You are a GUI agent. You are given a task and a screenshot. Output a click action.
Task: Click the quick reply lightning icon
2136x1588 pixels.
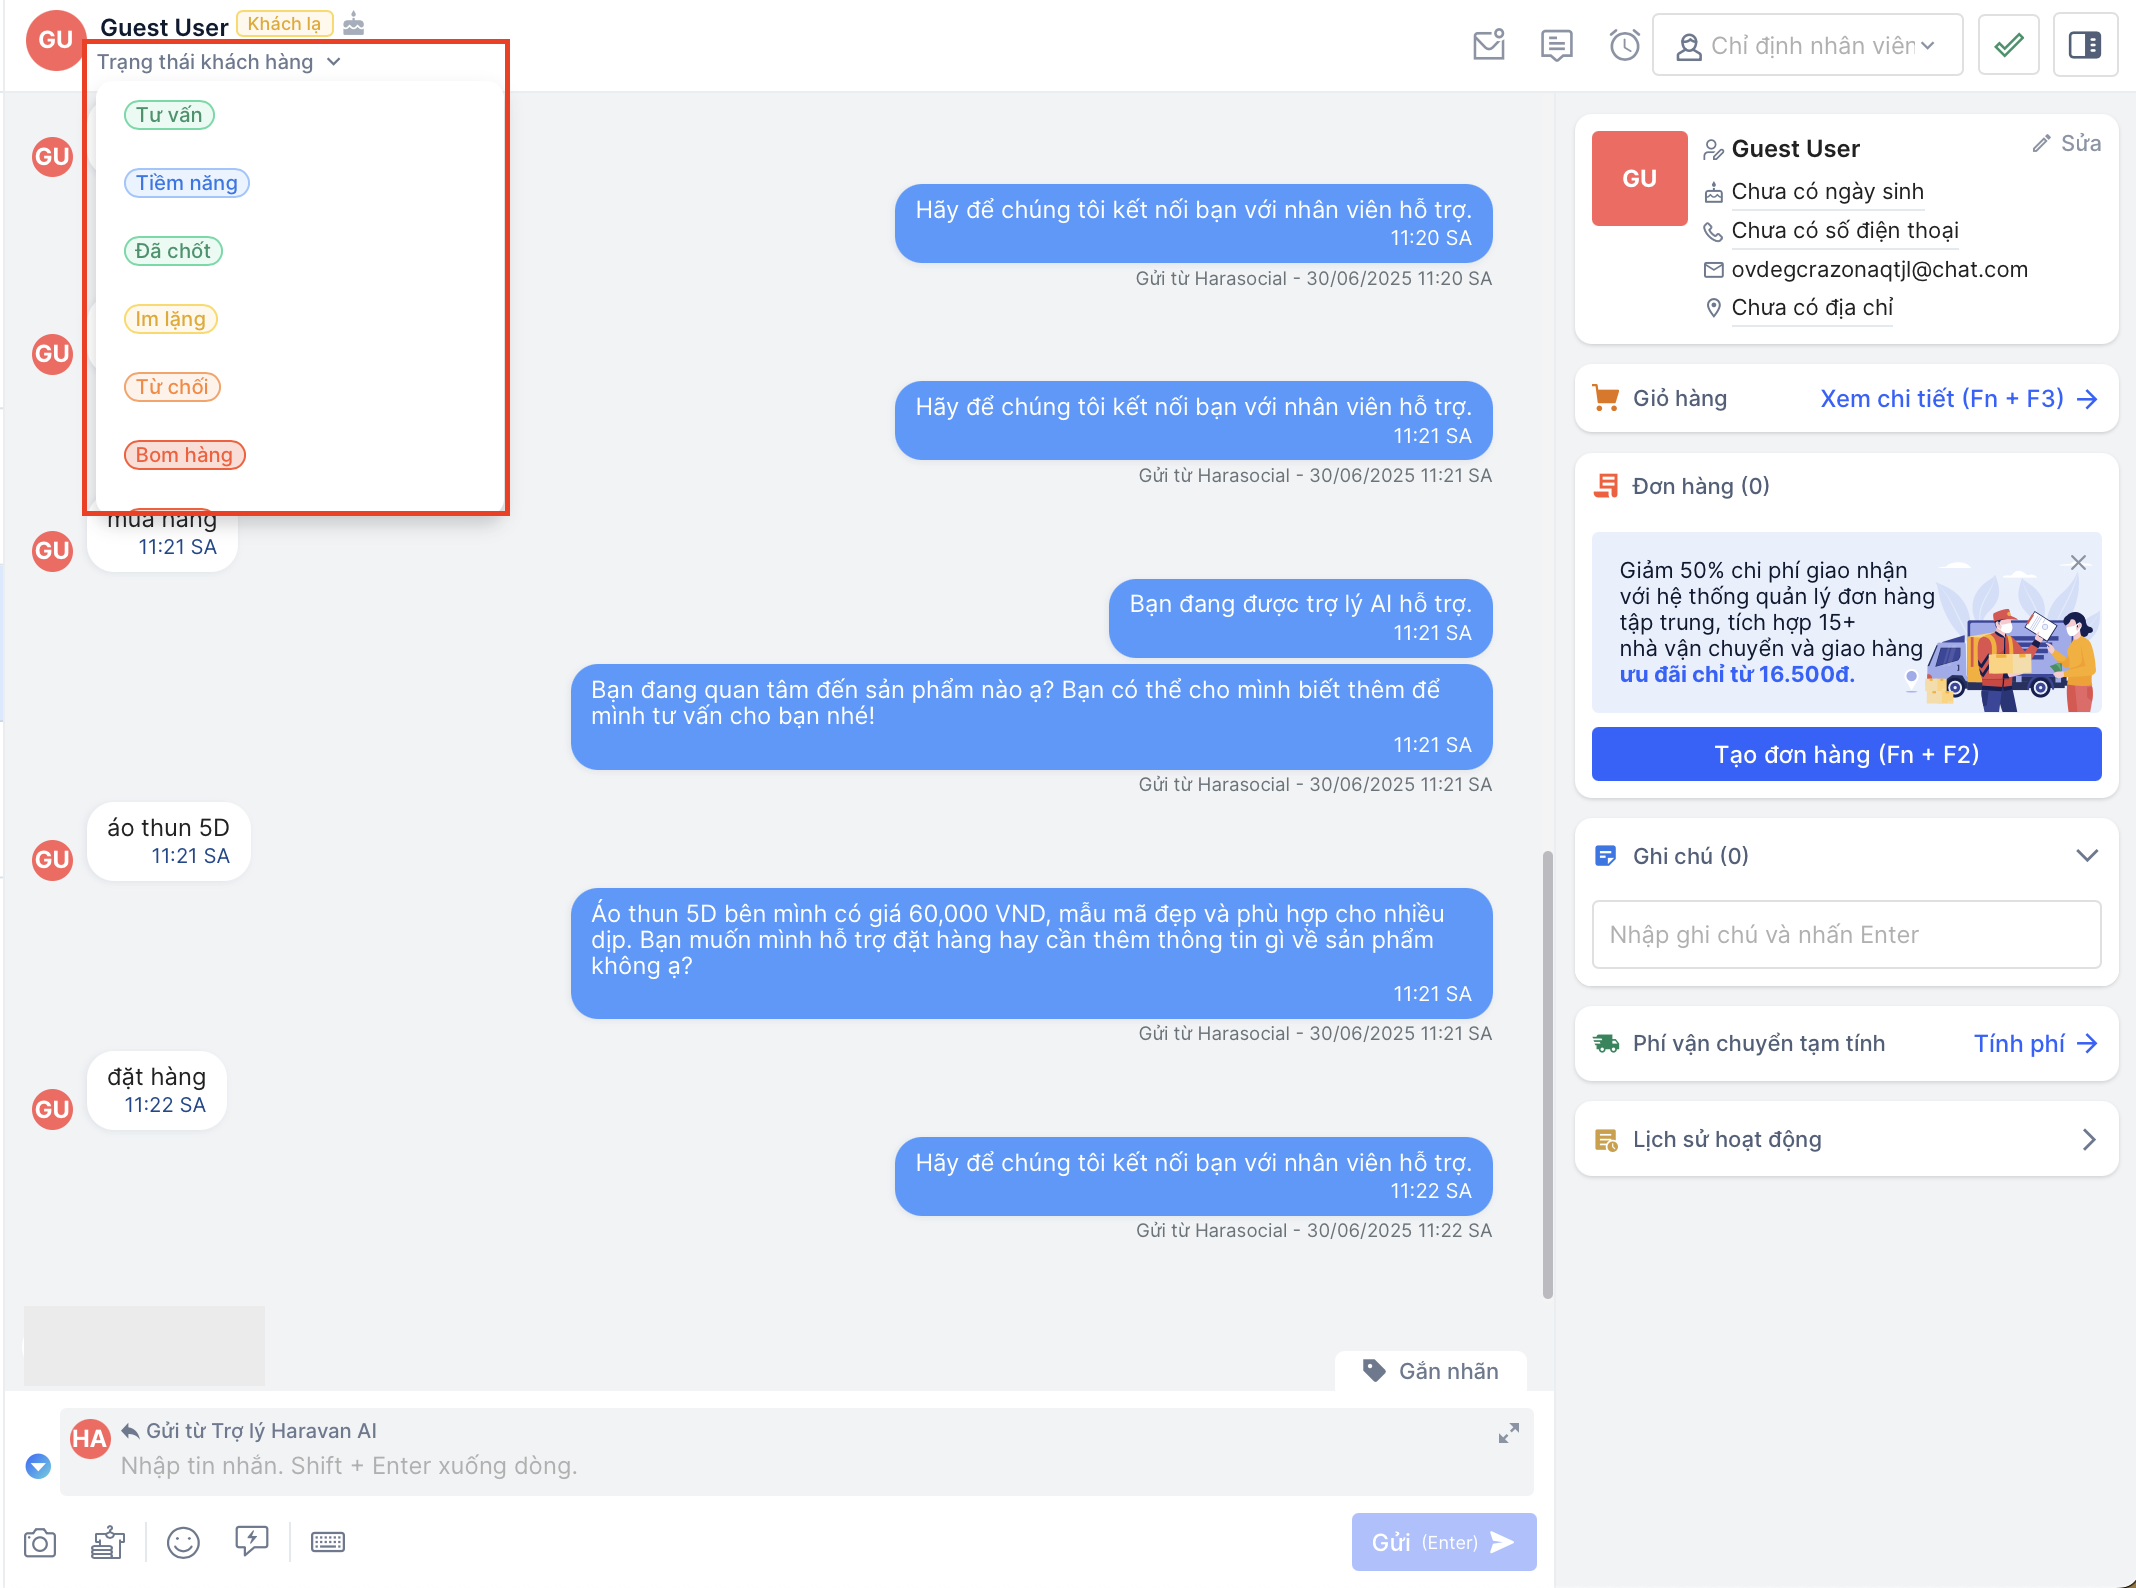coord(252,1541)
